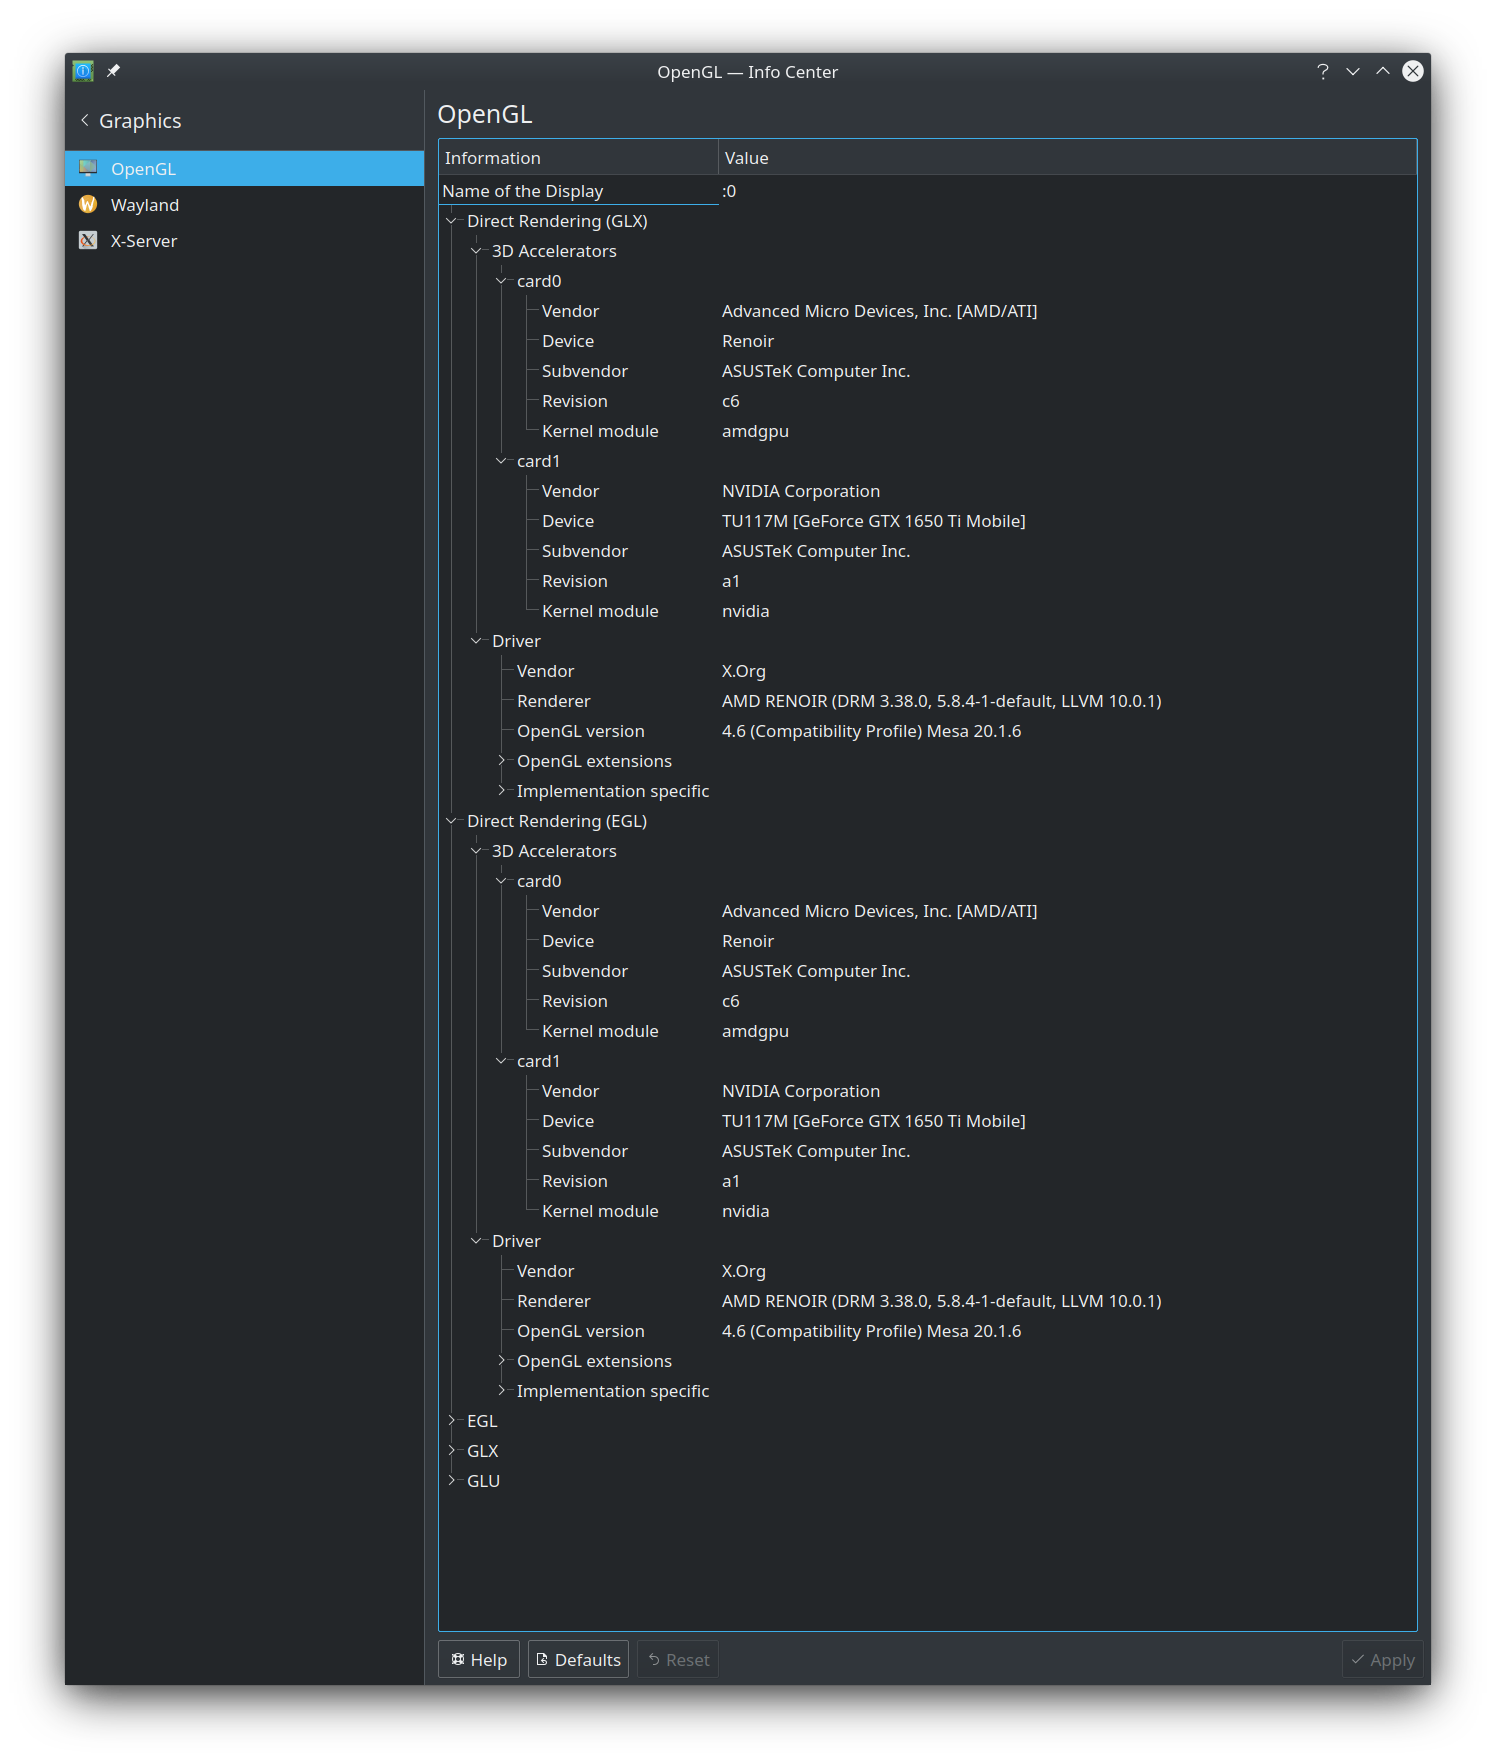Viewport: 1496px width, 1762px height.
Task: Minimize the Info Center window
Action: 1353,71
